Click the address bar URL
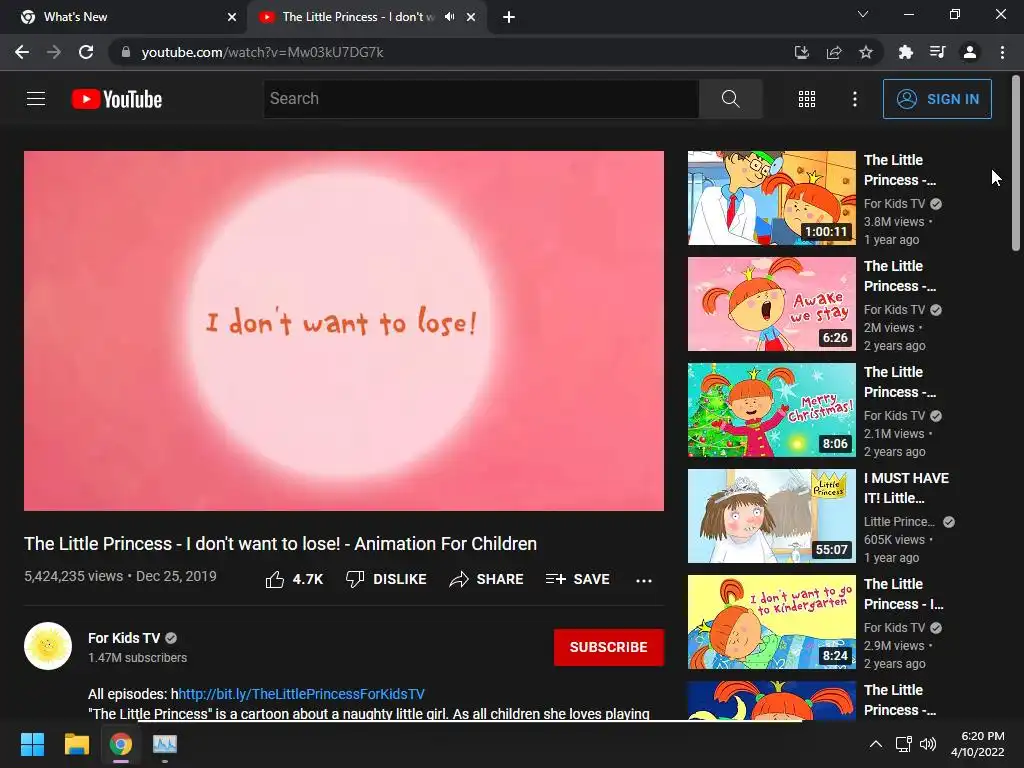 (x=263, y=52)
